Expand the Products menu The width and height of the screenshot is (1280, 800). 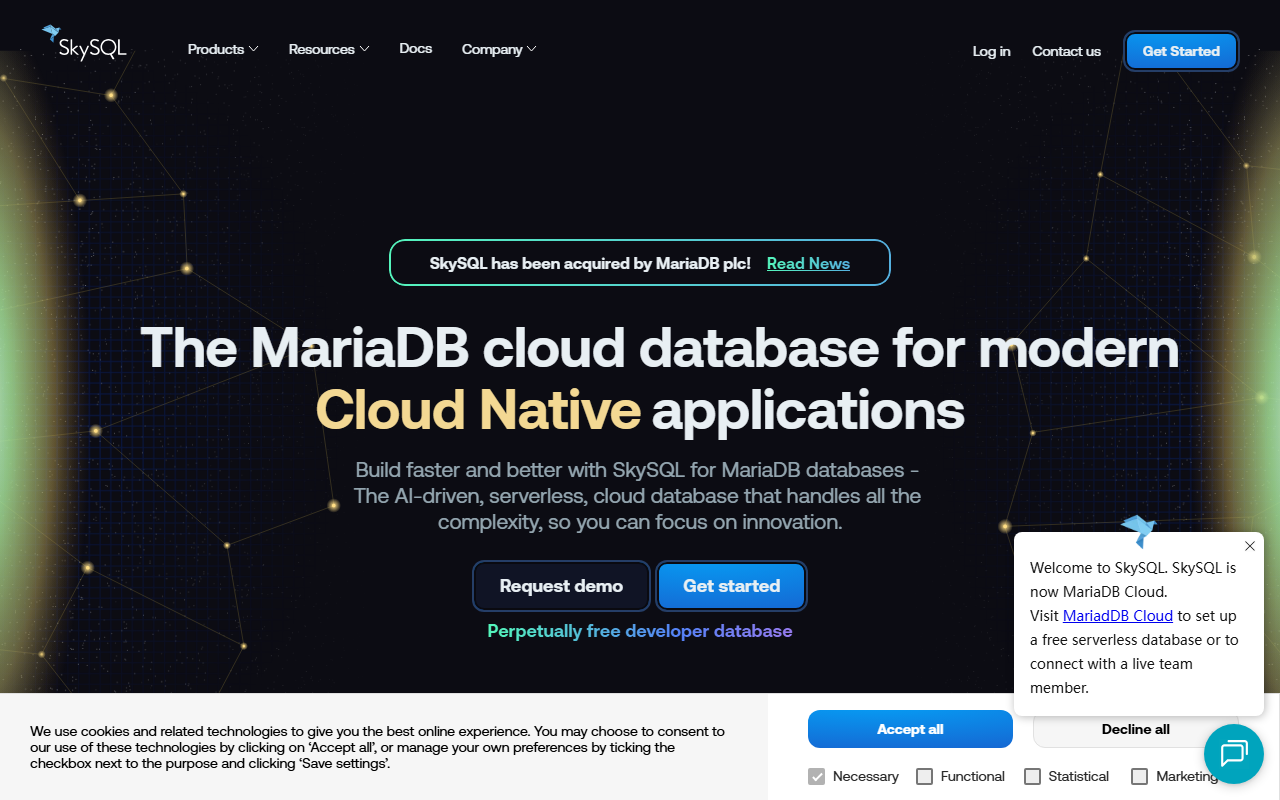(x=223, y=49)
